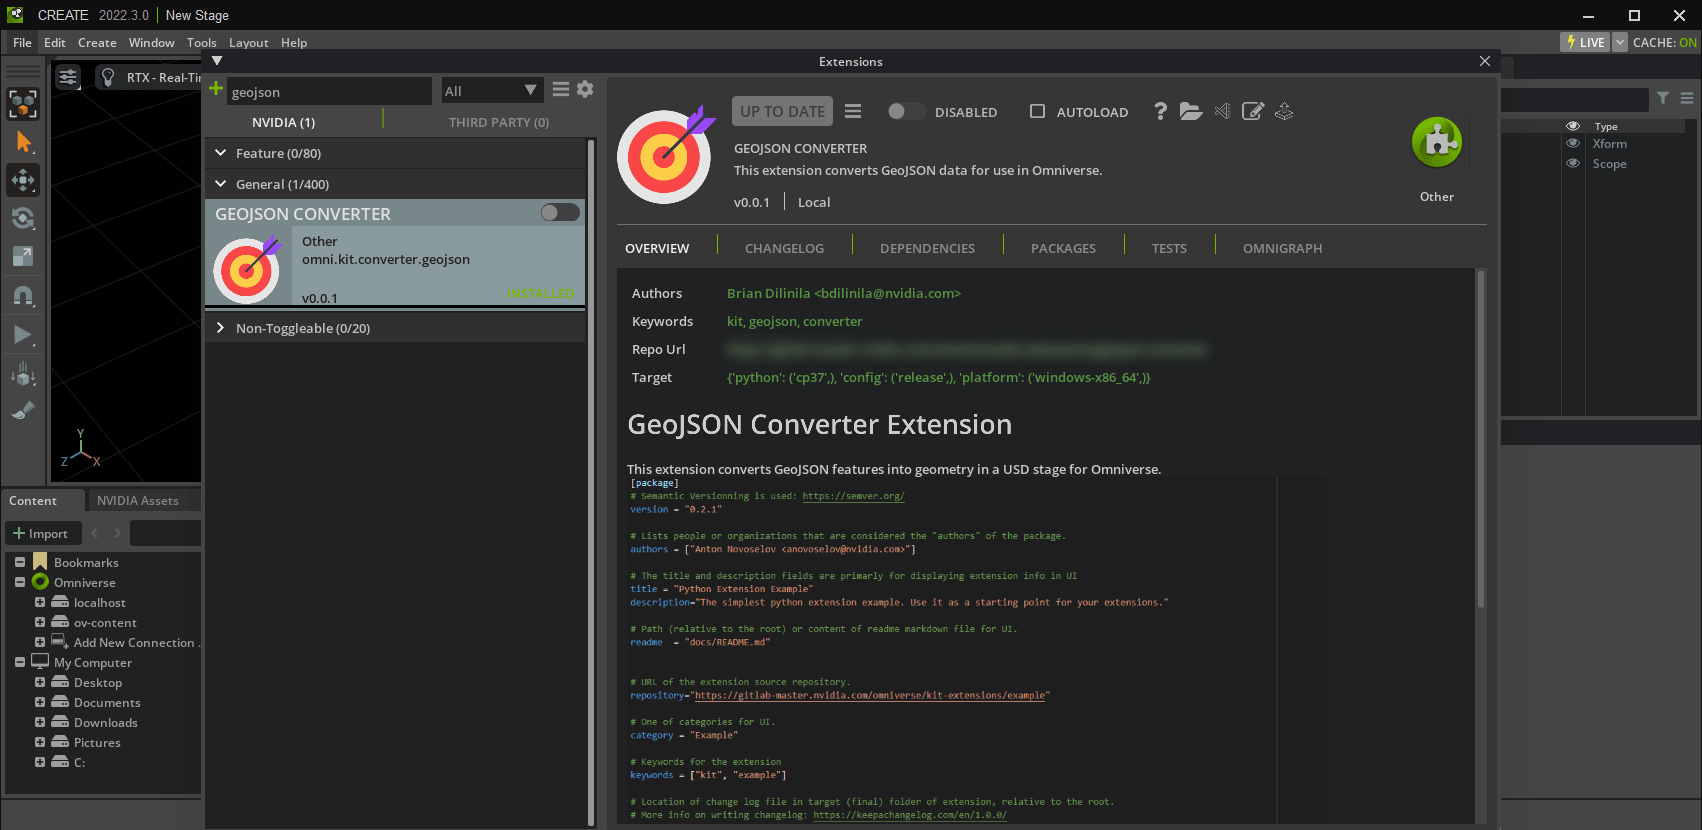Select the Paint brush tool
Image resolution: width=1702 pixels, height=830 pixels.
[23, 411]
